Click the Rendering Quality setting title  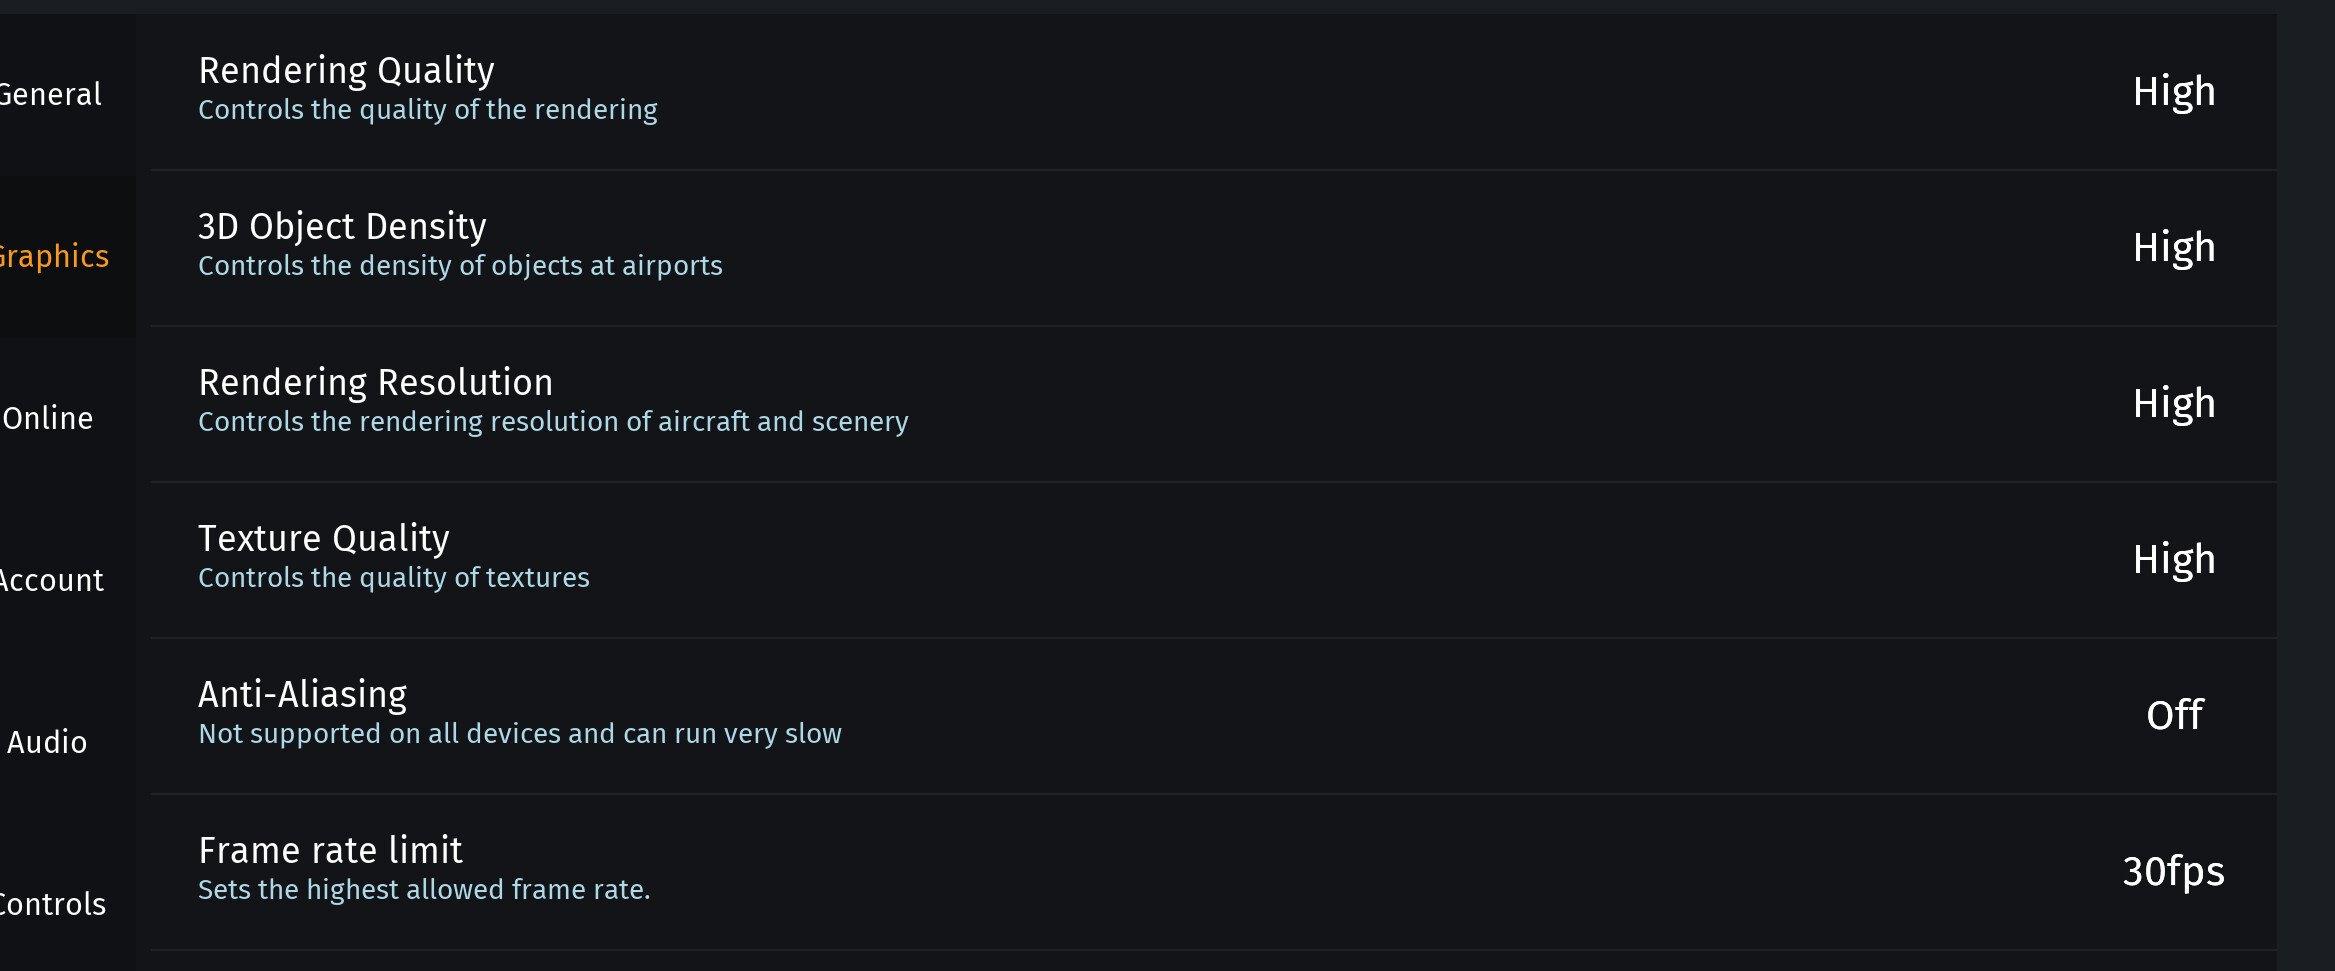[x=346, y=71]
